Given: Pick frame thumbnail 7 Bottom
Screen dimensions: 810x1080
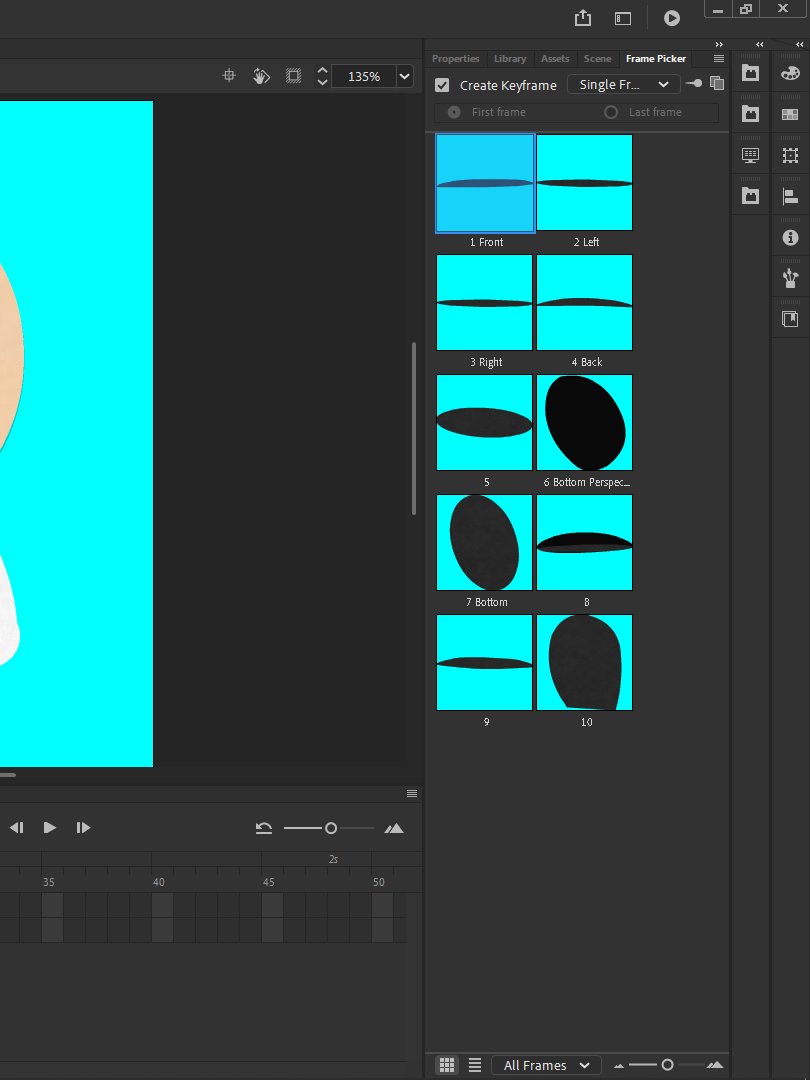Looking at the screenshot, I should pyautogui.click(x=484, y=542).
